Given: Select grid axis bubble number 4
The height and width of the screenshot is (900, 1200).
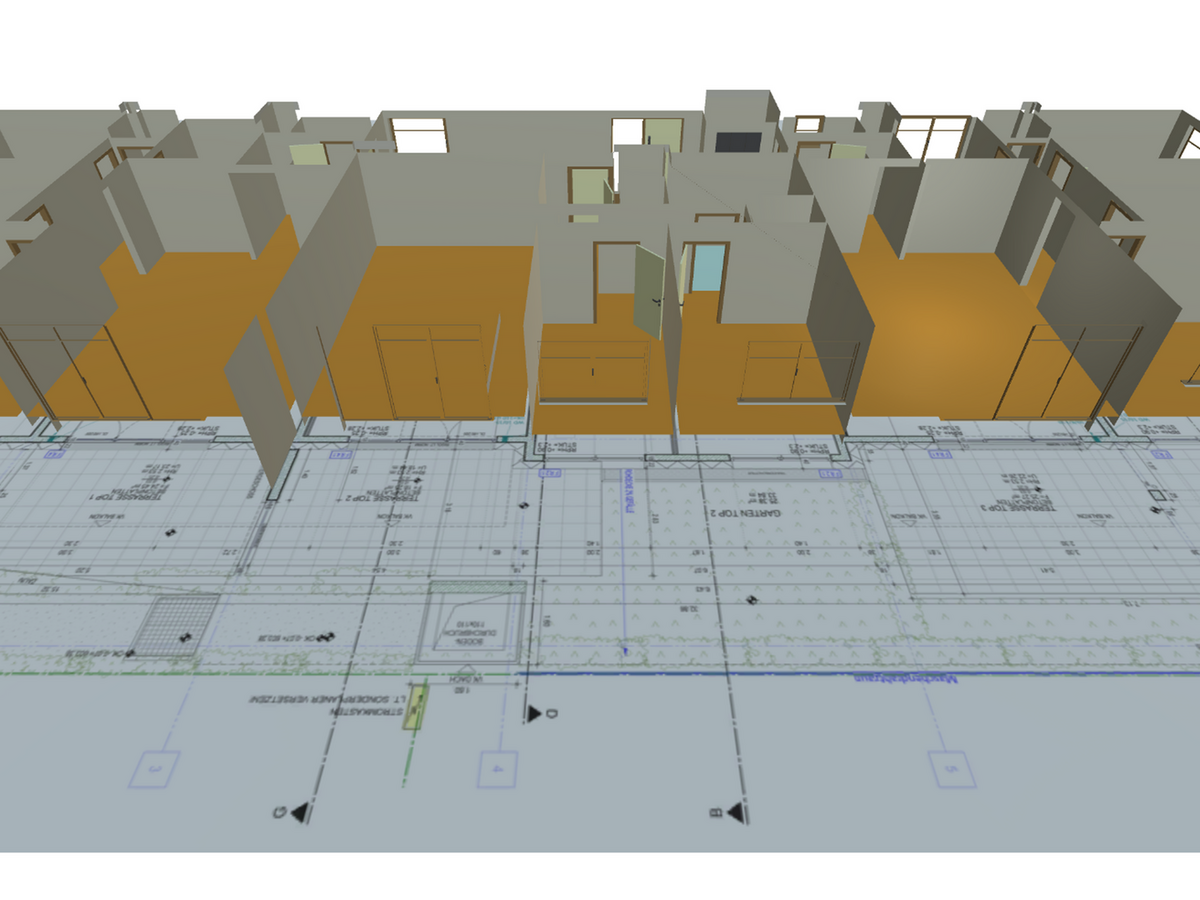Looking at the screenshot, I should 497,768.
